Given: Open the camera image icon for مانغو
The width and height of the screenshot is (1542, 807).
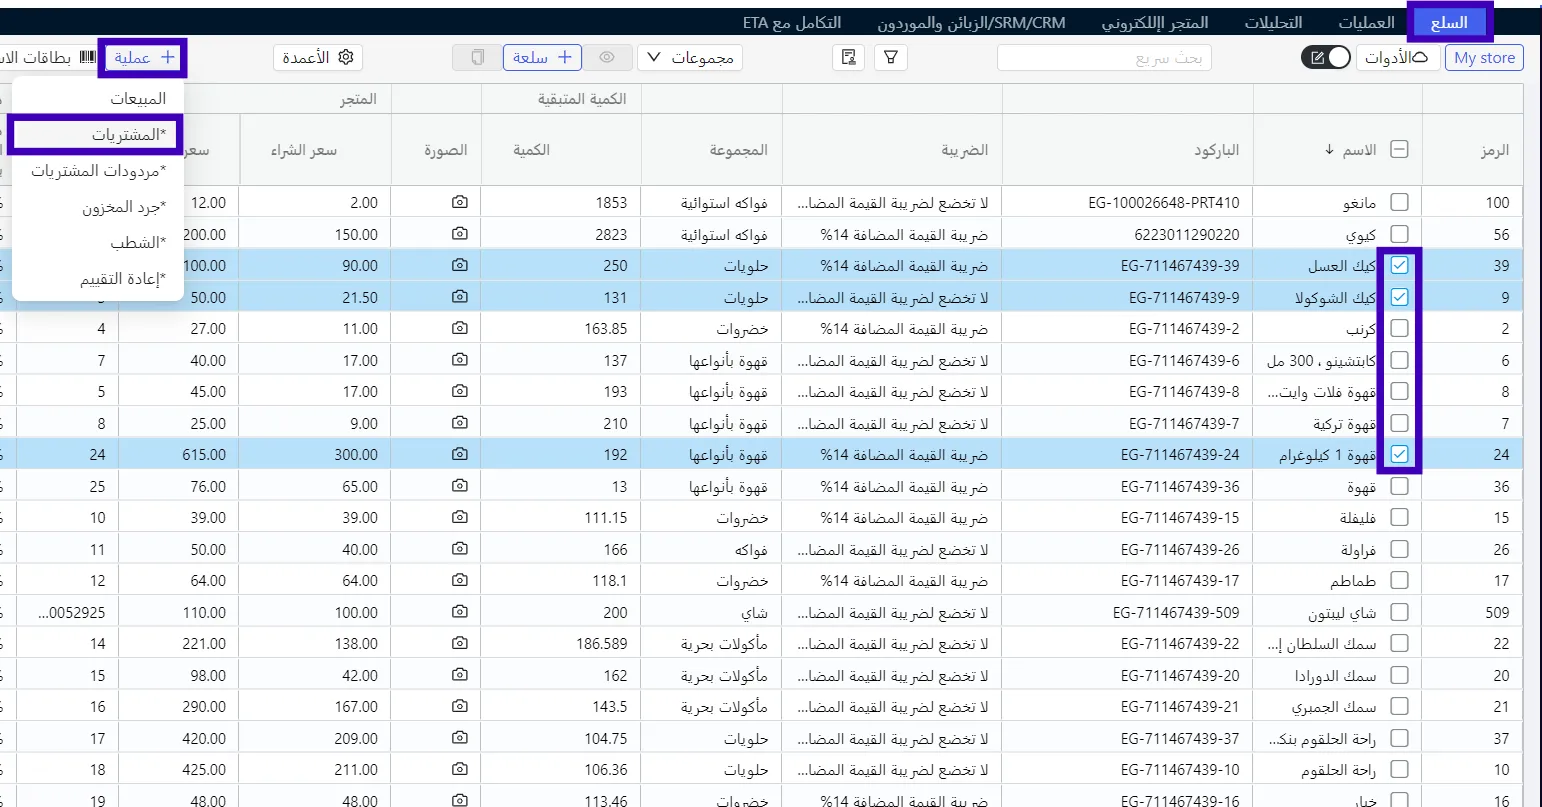Looking at the screenshot, I should pos(459,202).
